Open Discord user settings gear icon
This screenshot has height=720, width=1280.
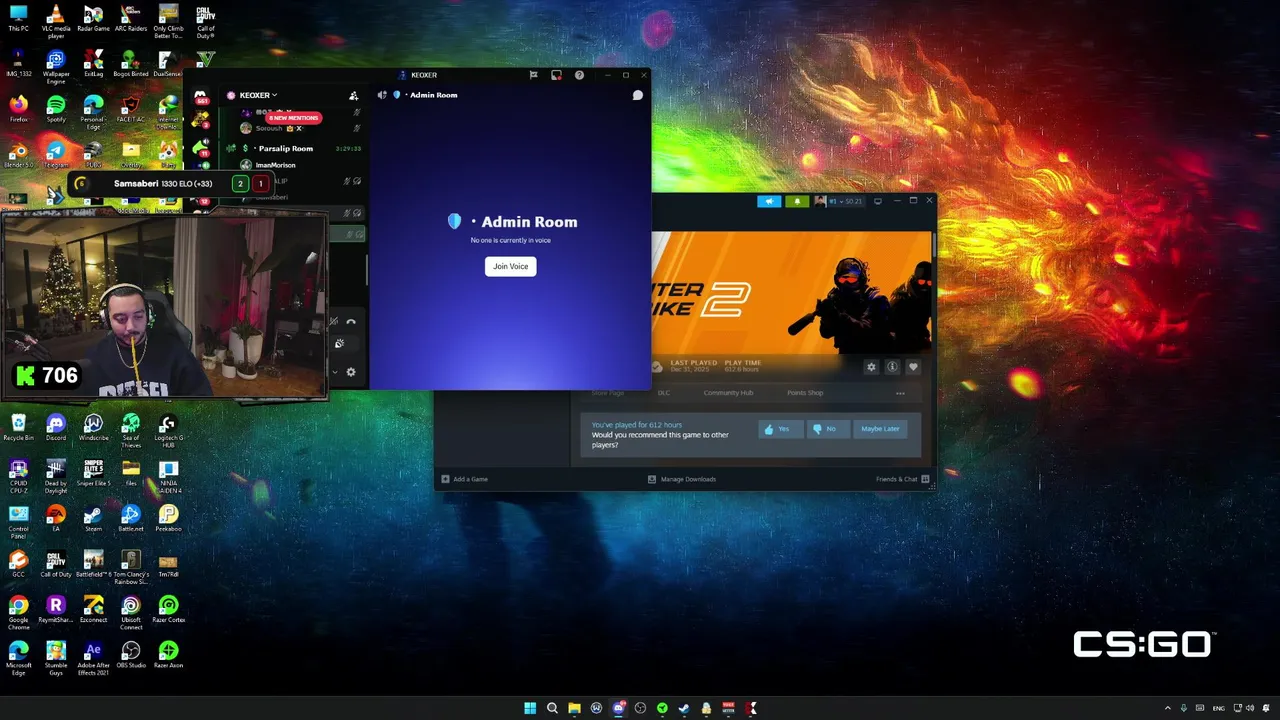click(350, 372)
